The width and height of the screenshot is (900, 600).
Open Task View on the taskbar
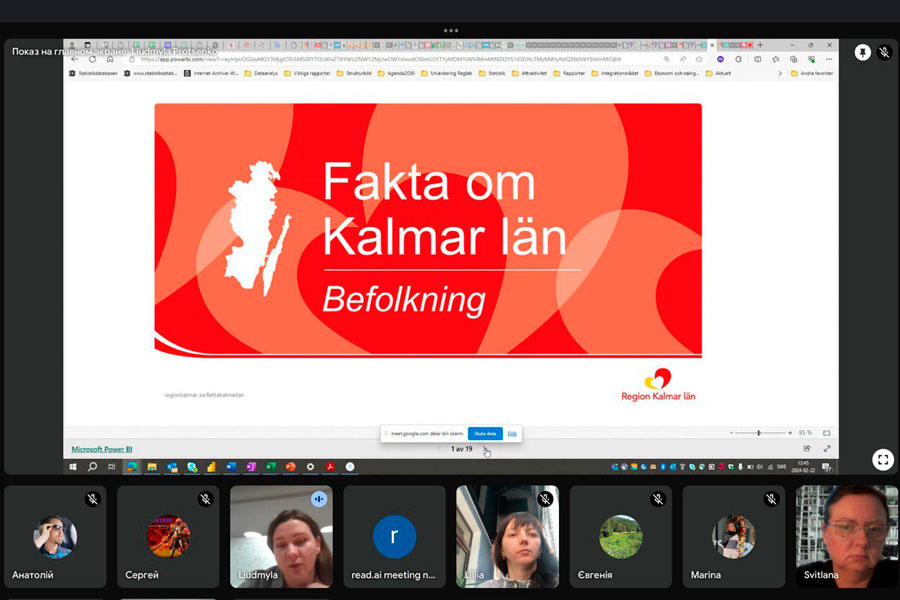(111, 467)
